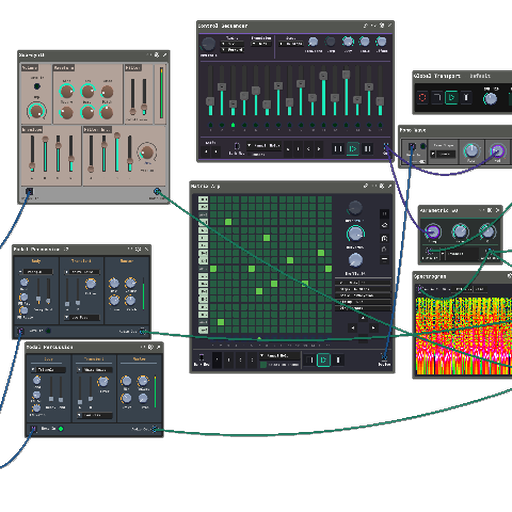Click the right arrow step button in Control Sequencer
The width and height of the screenshot is (512, 512).
[319, 149]
